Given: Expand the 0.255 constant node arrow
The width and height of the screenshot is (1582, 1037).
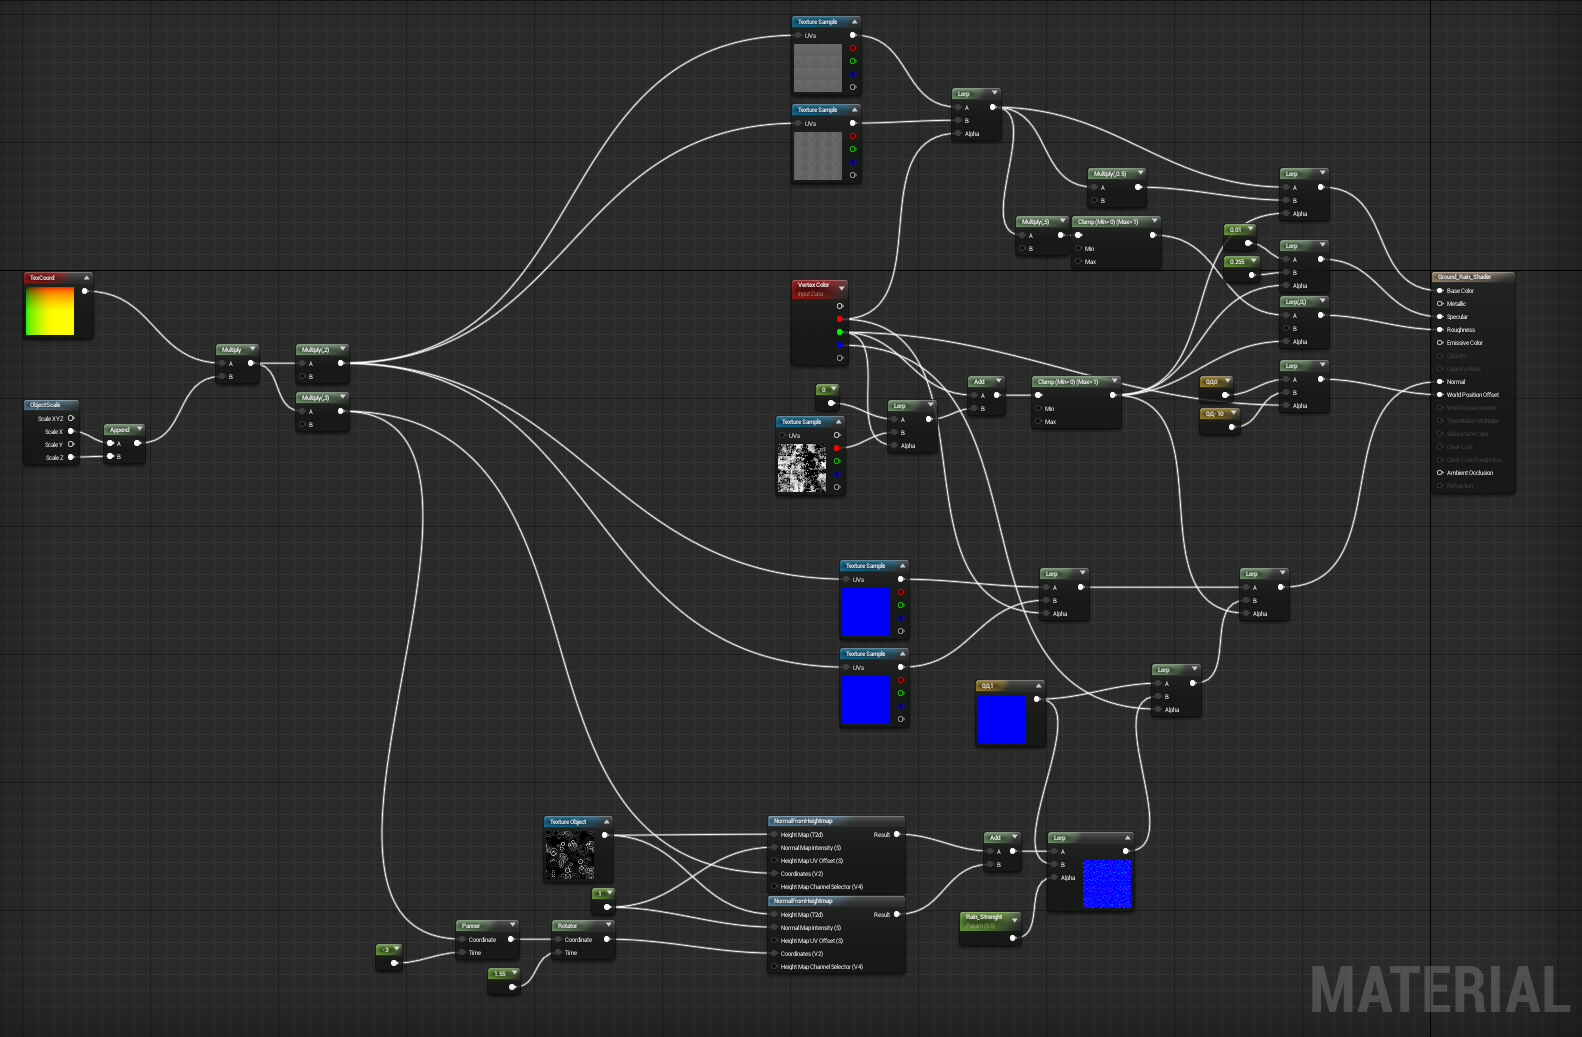Looking at the screenshot, I should [x=1253, y=261].
